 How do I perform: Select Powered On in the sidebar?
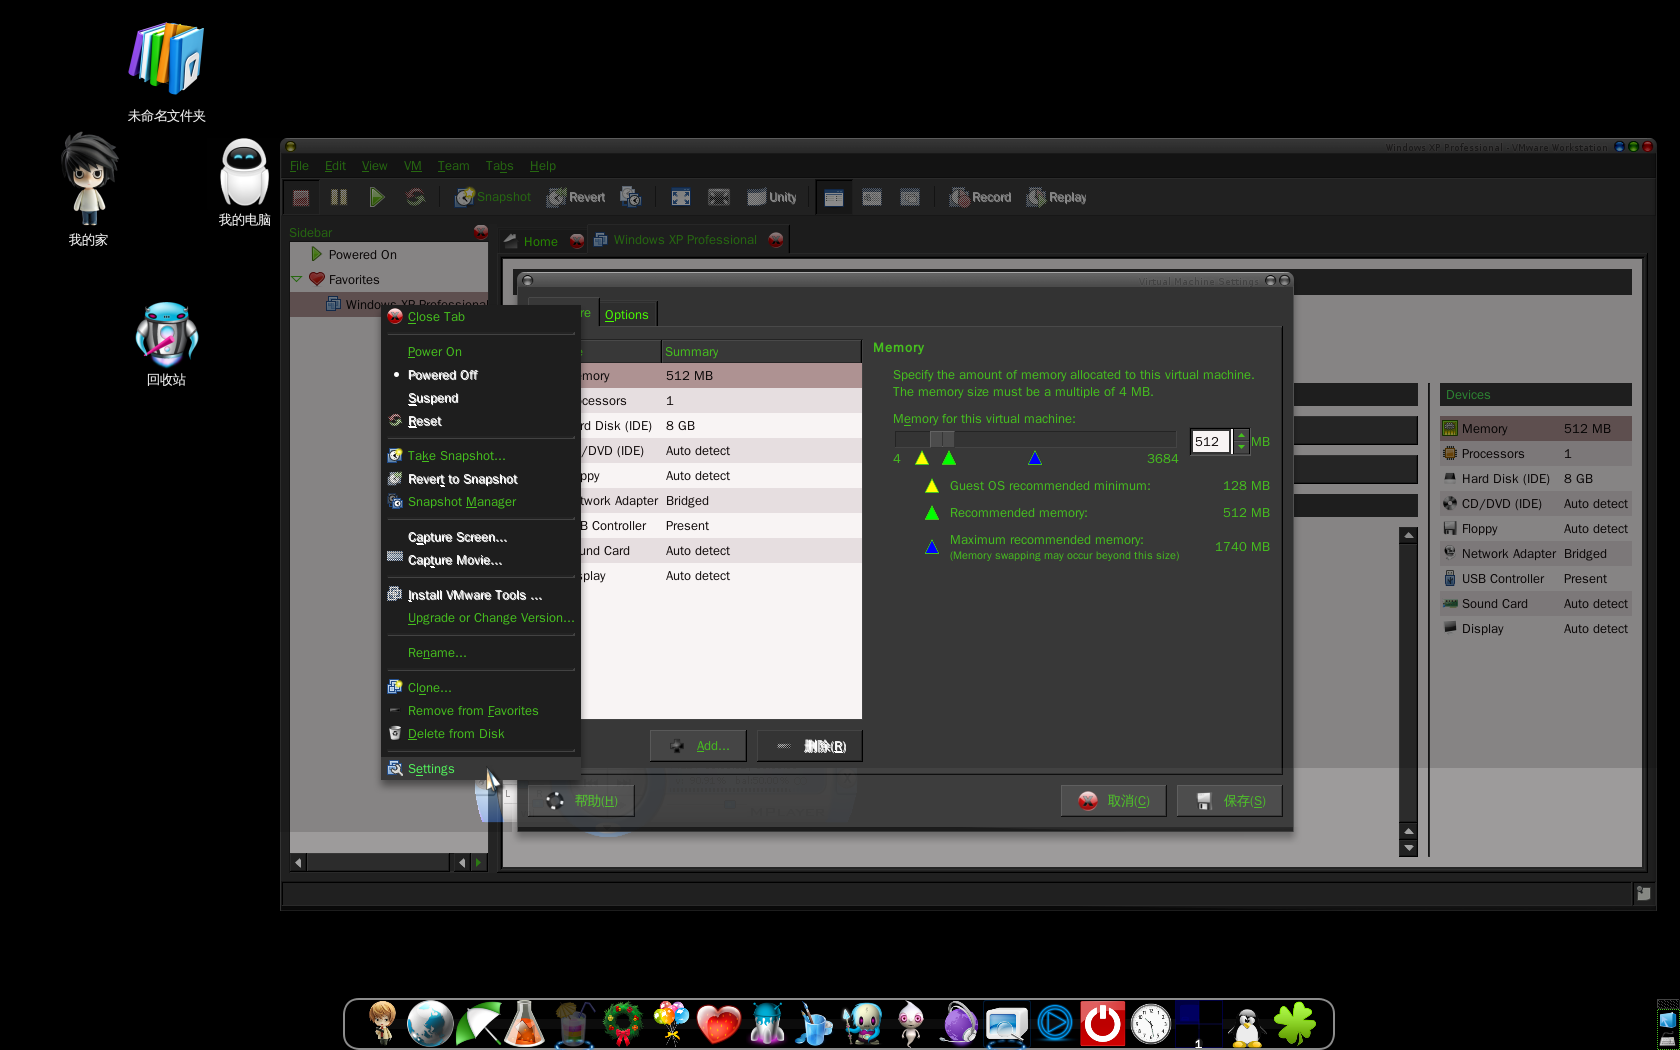click(362, 255)
